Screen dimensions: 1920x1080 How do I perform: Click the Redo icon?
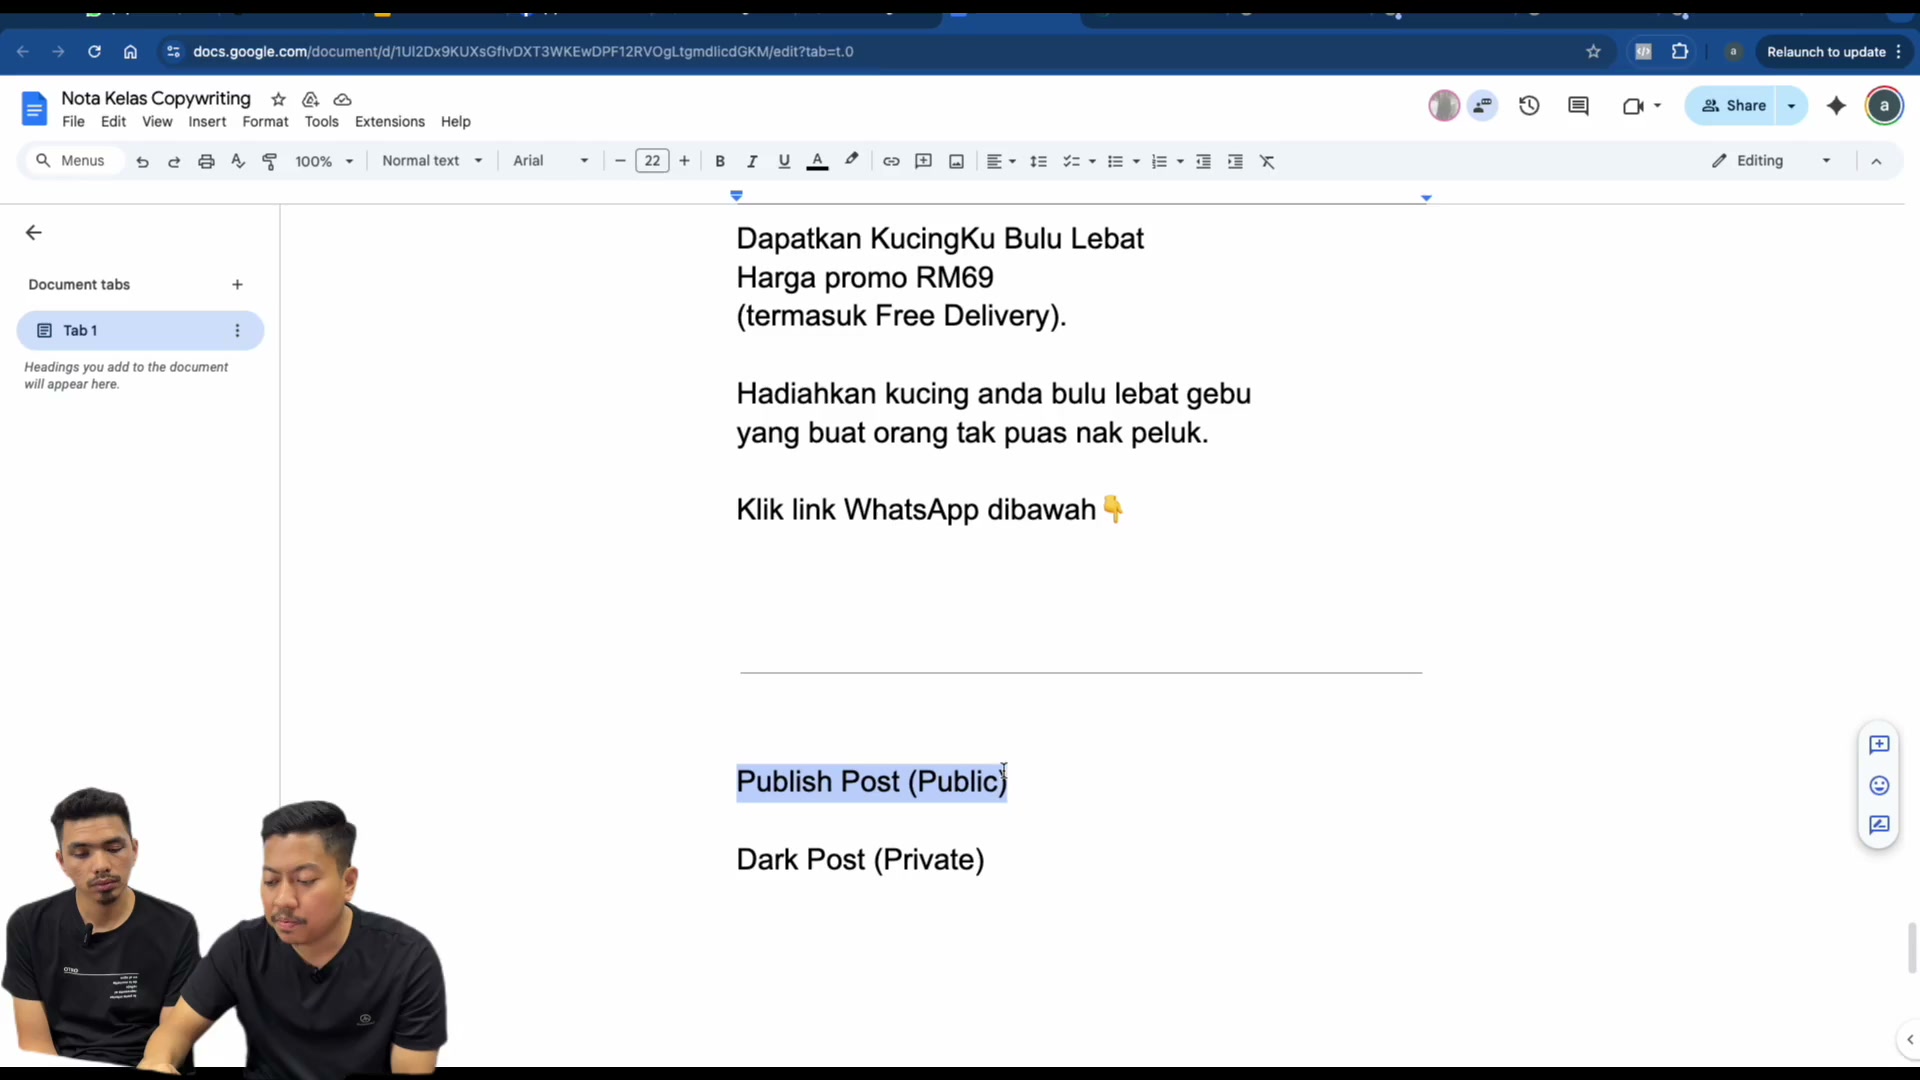tap(174, 161)
